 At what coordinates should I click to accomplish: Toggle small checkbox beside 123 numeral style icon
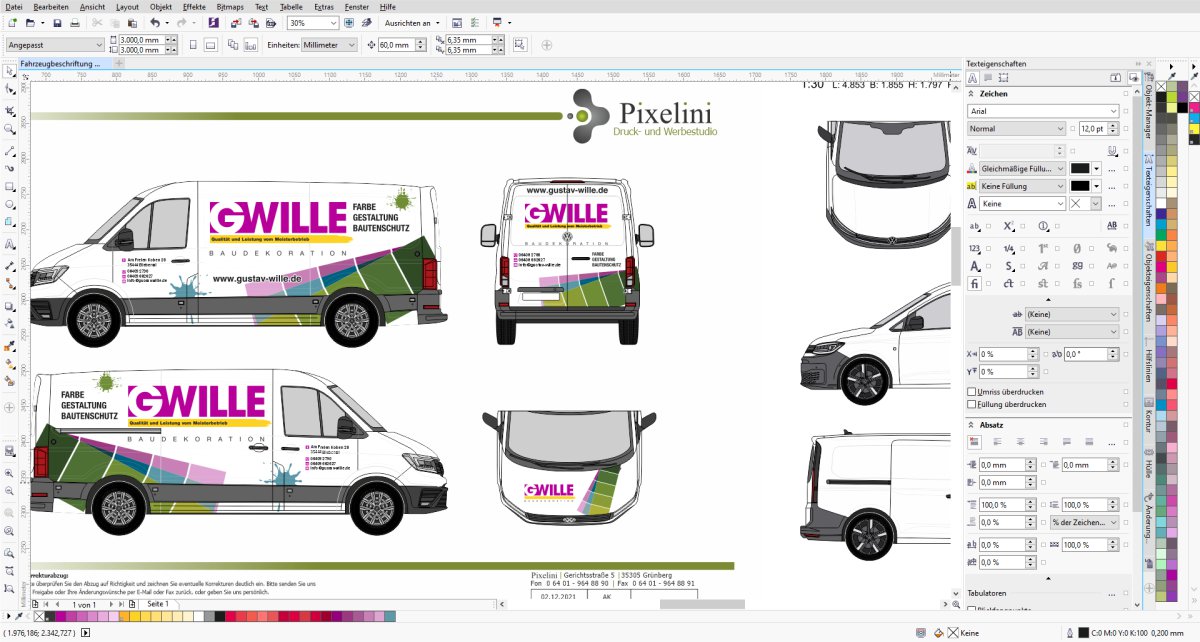click(988, 249)
